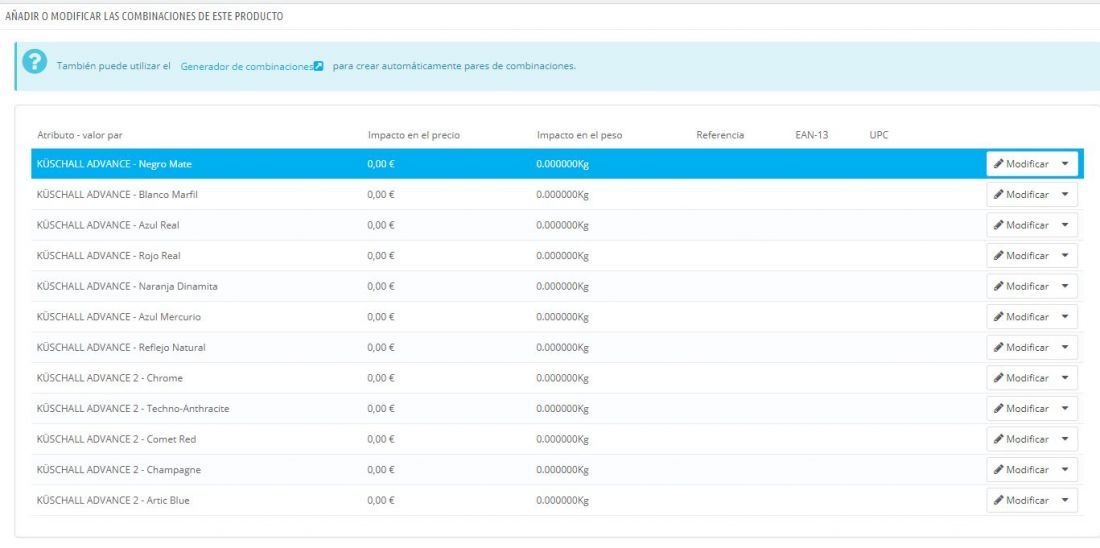The image size is (1100, 548).
Task: Click Modificar for Chrome combination
Action: pyautogui.click(x=1021, y=377)
